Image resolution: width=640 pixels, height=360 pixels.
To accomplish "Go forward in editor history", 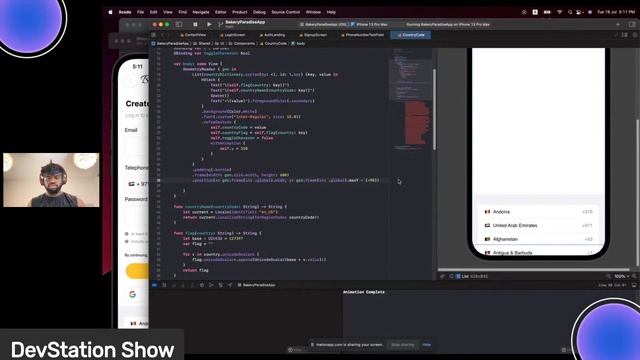I will point(169,35).
